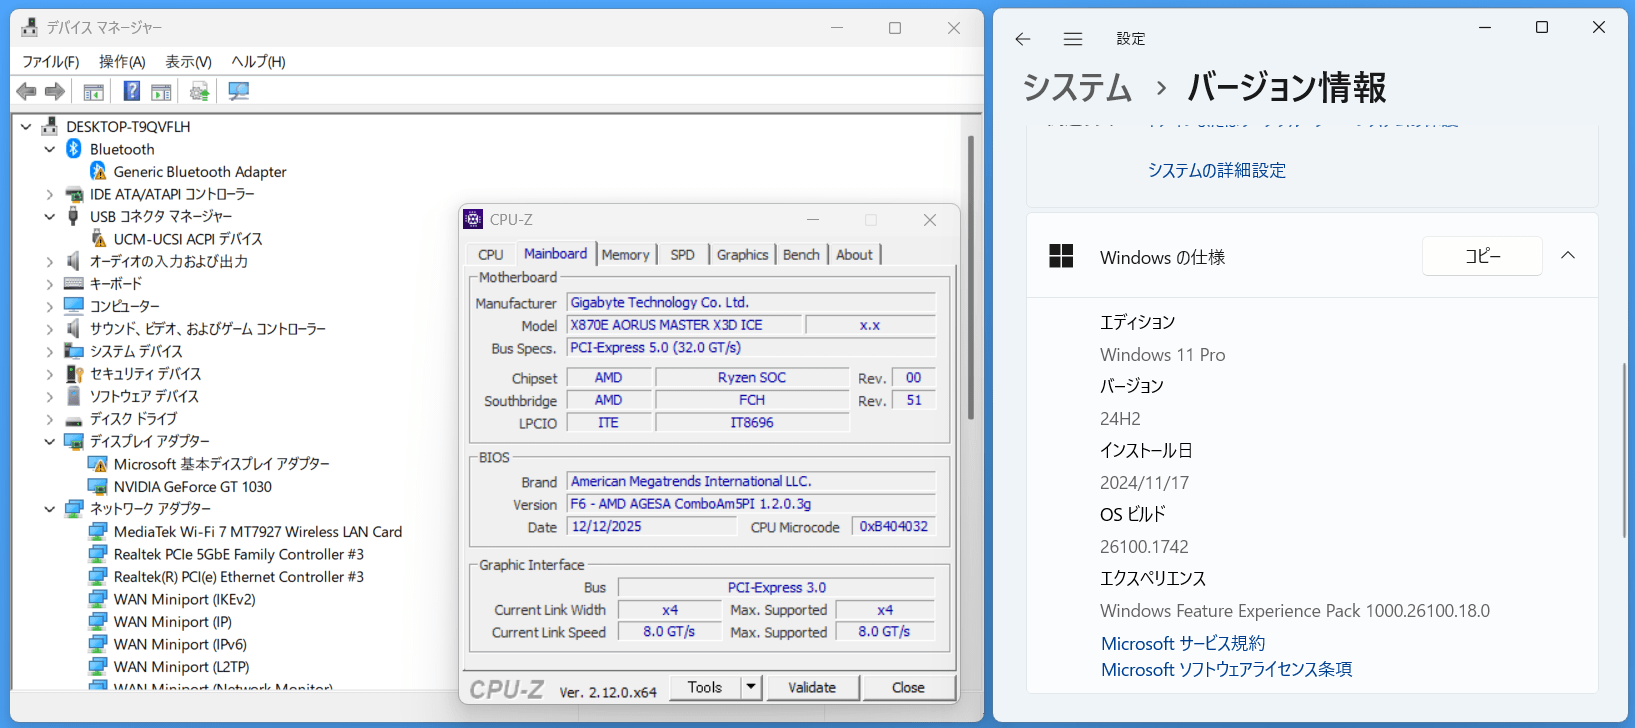This screenshot has width=1635, height=728.
Task: Select the Generic Bluetooth Adapter warning icon
Action: point(99,172)
